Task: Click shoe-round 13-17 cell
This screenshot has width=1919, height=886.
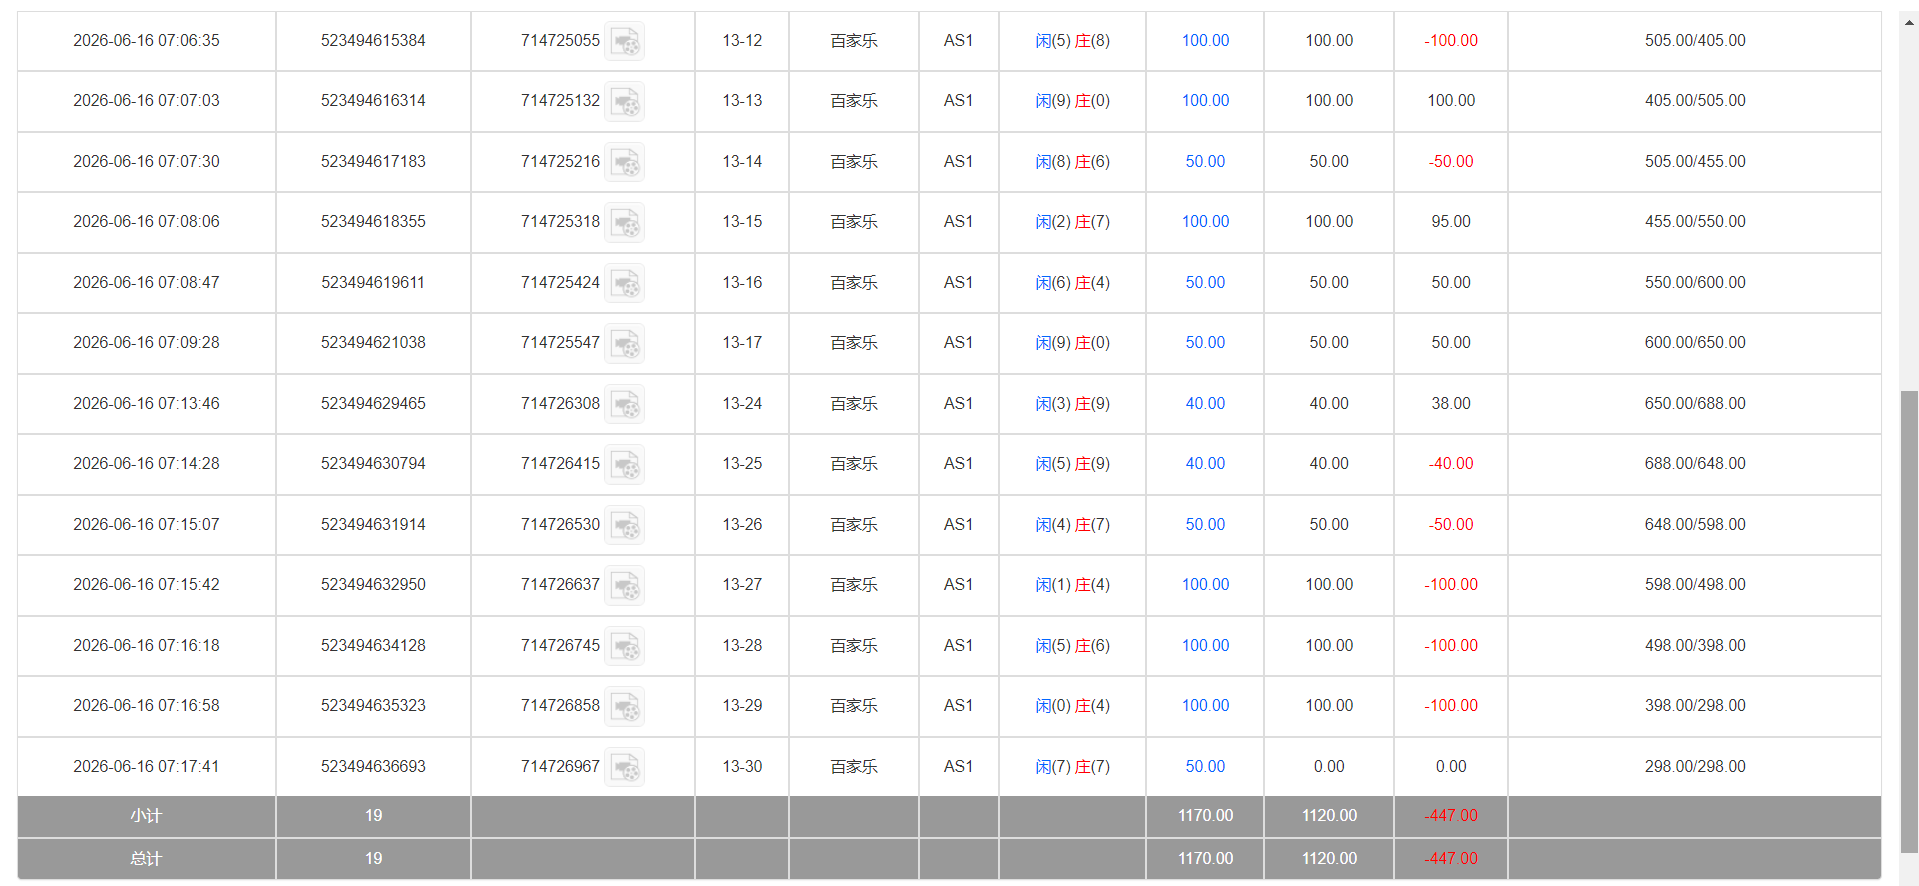Action: (x=742, y=343)
